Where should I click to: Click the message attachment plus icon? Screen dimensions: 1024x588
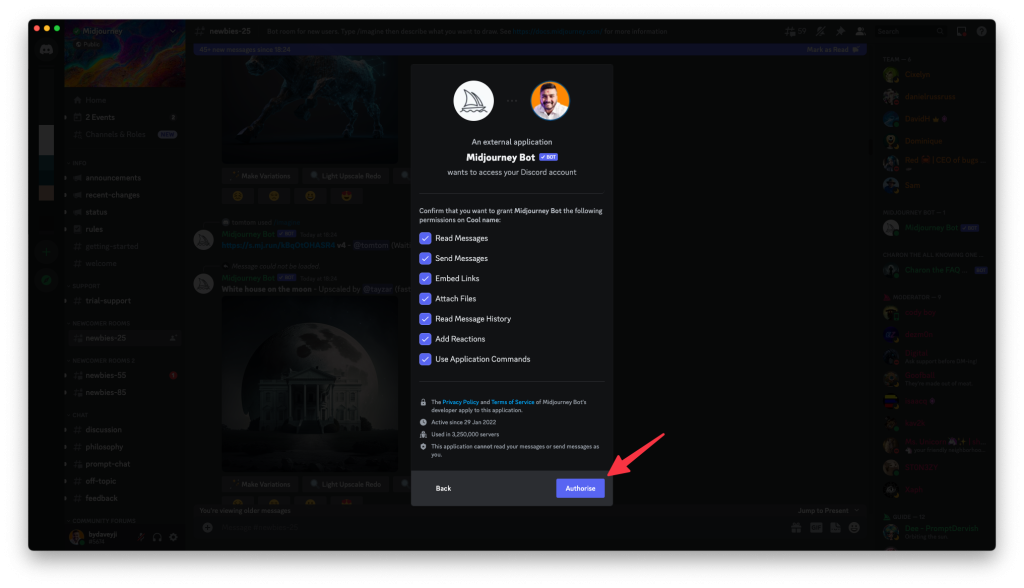pos(208,528)
